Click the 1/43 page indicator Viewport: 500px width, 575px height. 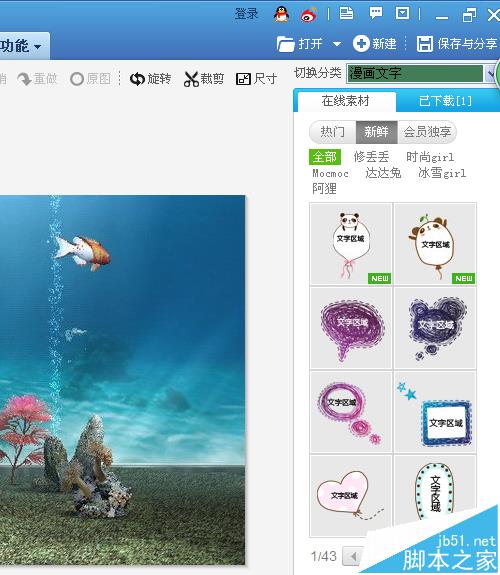324,556
